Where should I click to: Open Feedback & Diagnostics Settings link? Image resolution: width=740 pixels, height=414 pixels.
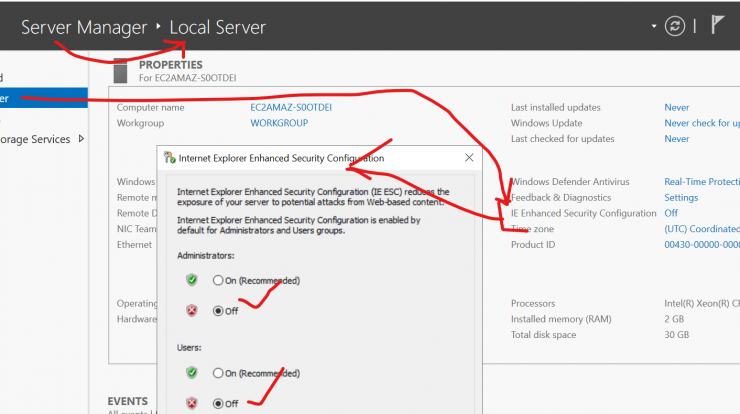[681, 197]
